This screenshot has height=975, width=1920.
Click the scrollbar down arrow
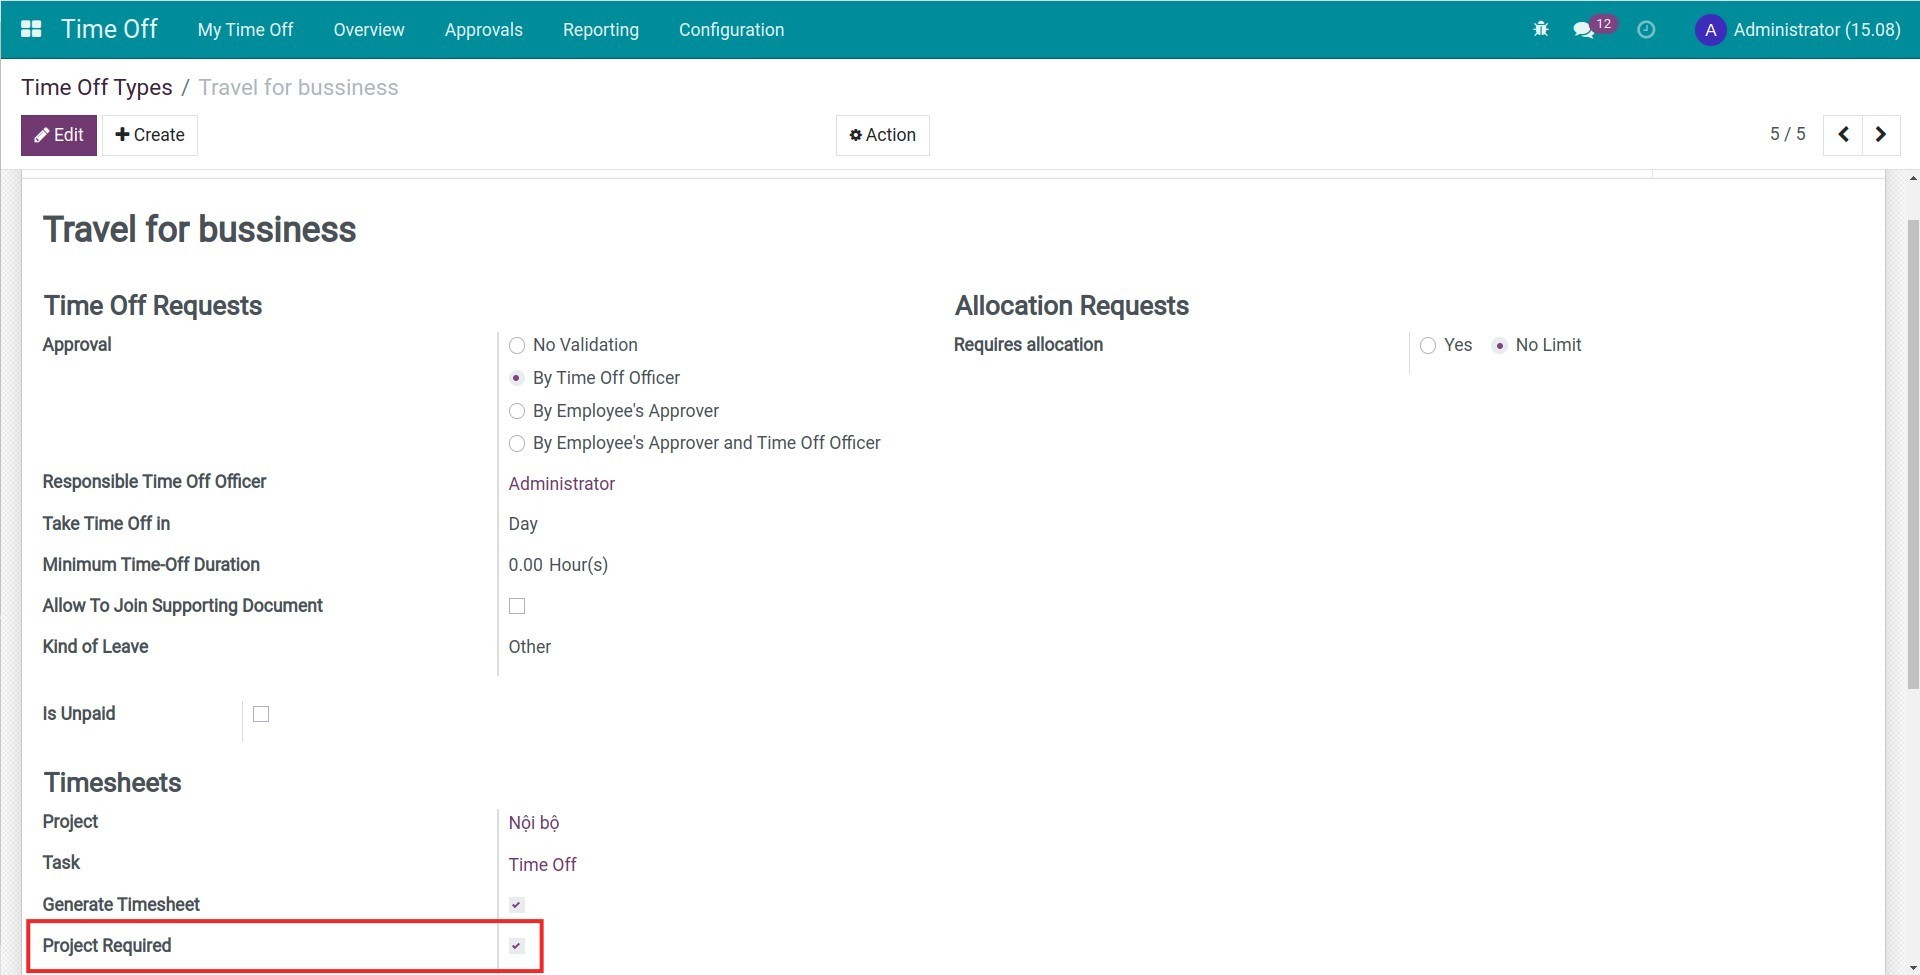pyautogui.click(x=1911, y=966)
